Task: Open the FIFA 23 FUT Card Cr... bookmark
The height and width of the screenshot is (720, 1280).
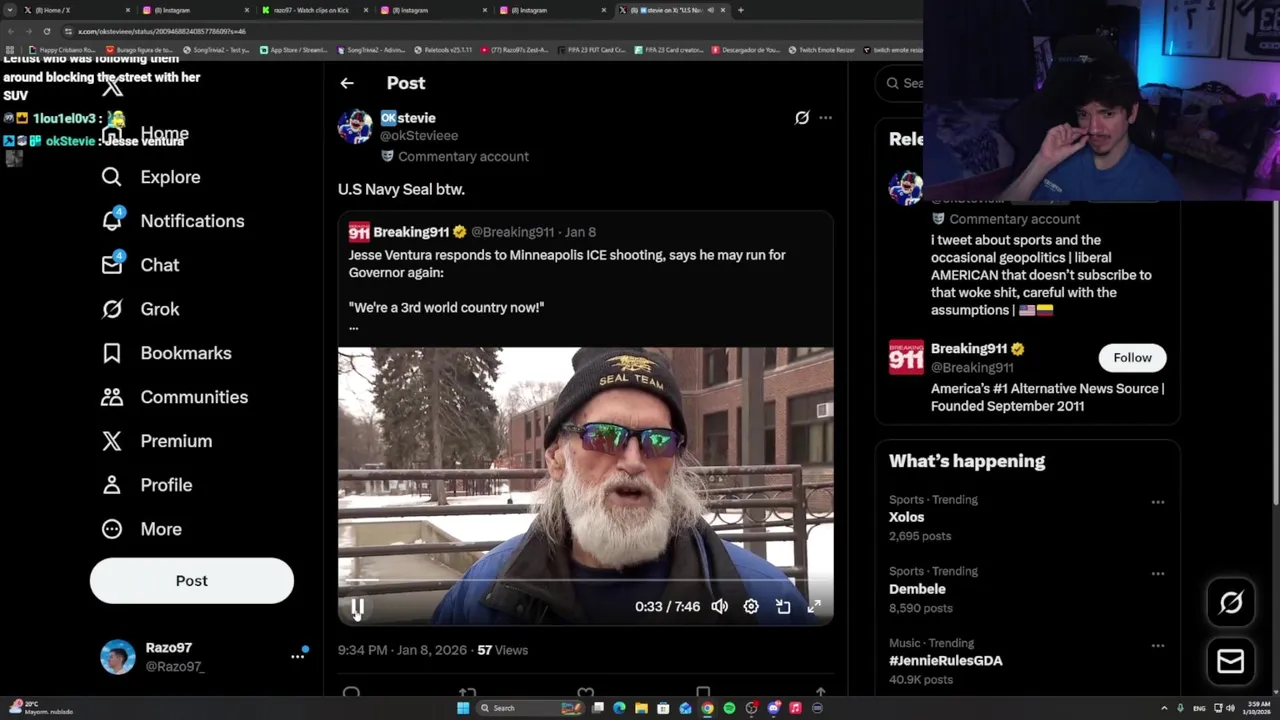Action: pyautogui.click(x=592, y=50)
